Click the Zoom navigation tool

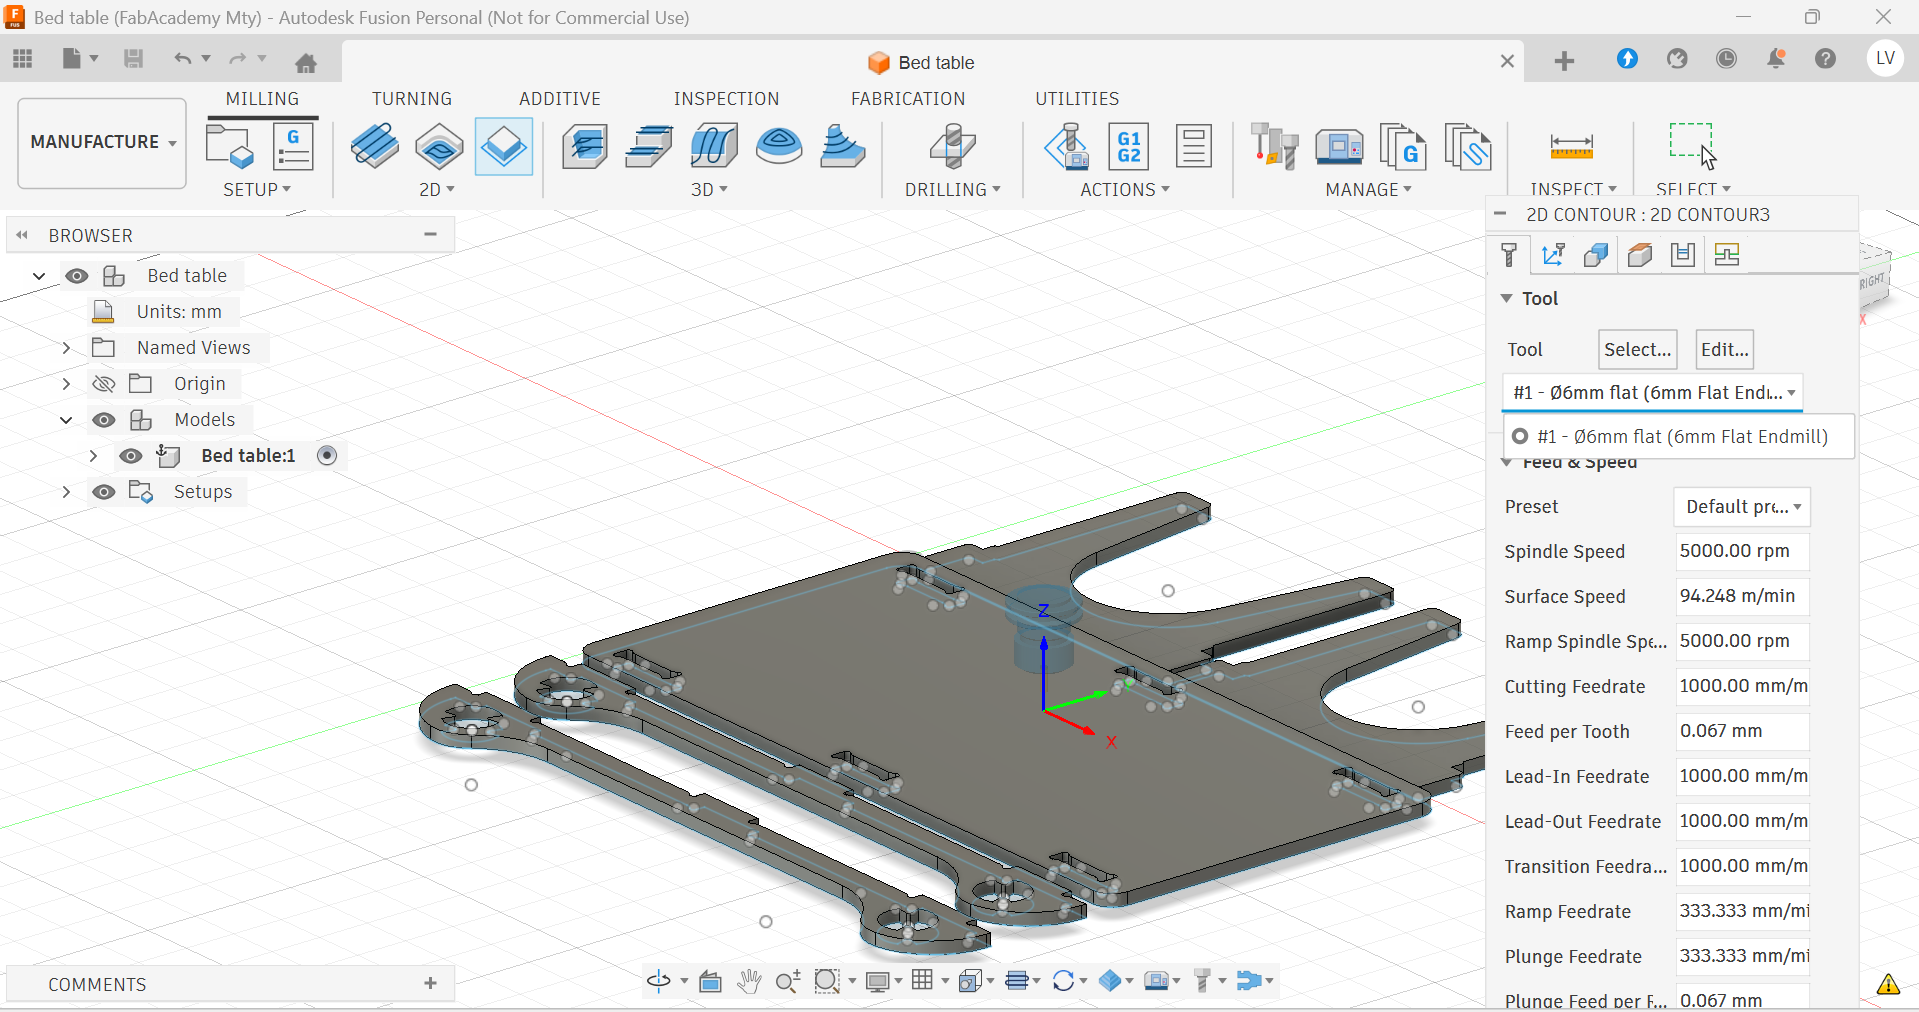tap(788, 981)
